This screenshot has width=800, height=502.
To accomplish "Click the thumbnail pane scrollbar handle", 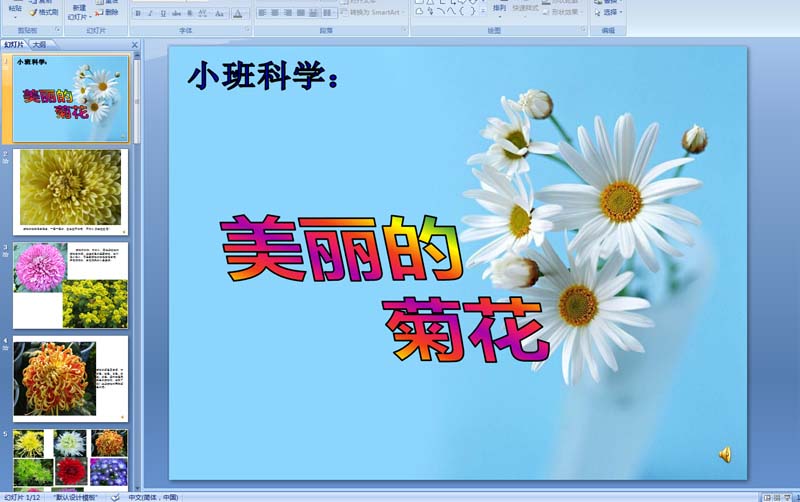I will click(x=137, y=101).
